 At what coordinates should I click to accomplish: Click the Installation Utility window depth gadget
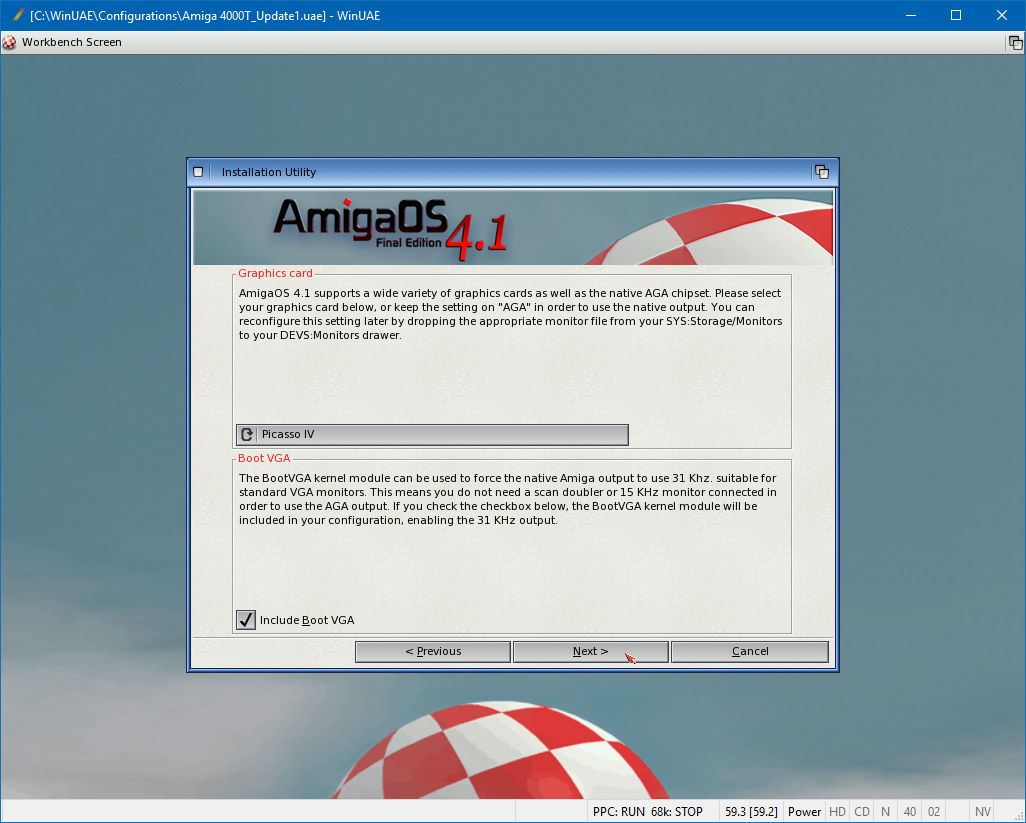(821, 172)
